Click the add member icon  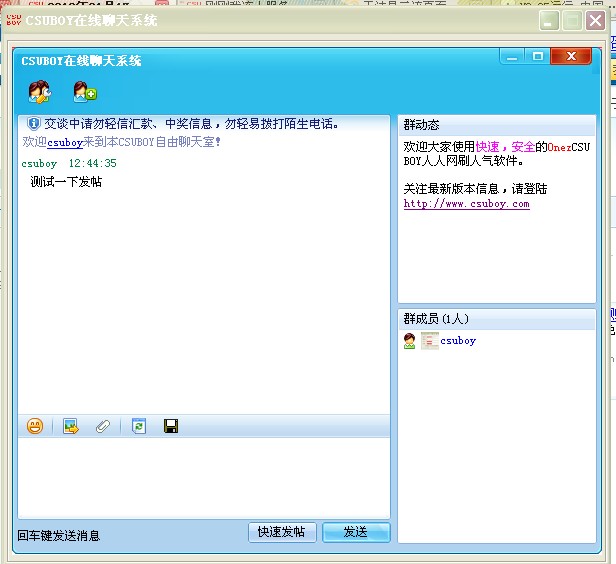click(84, 93)
